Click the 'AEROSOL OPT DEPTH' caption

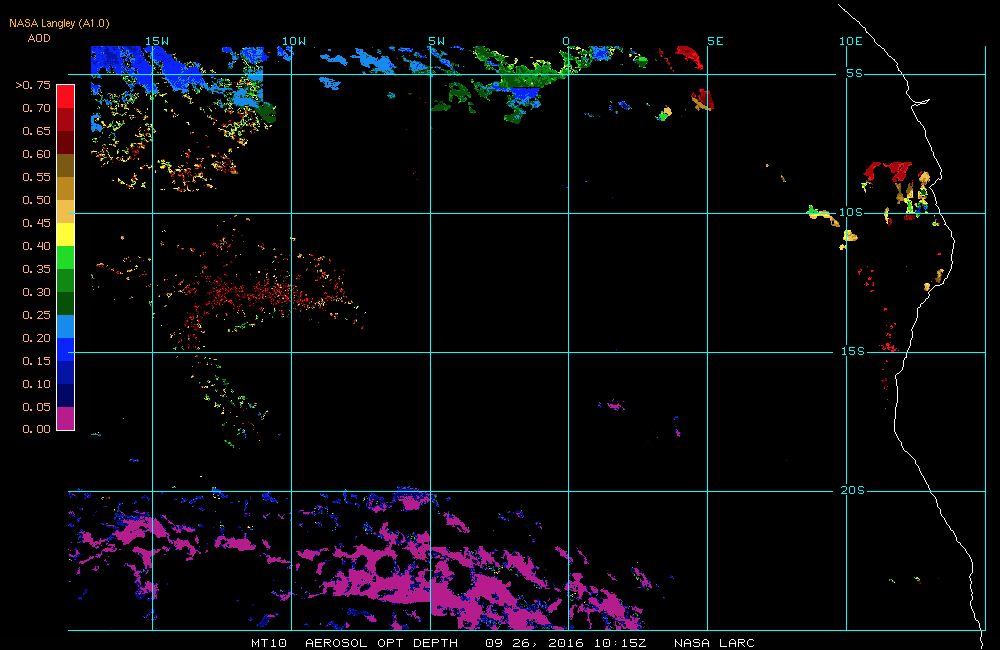381,643
